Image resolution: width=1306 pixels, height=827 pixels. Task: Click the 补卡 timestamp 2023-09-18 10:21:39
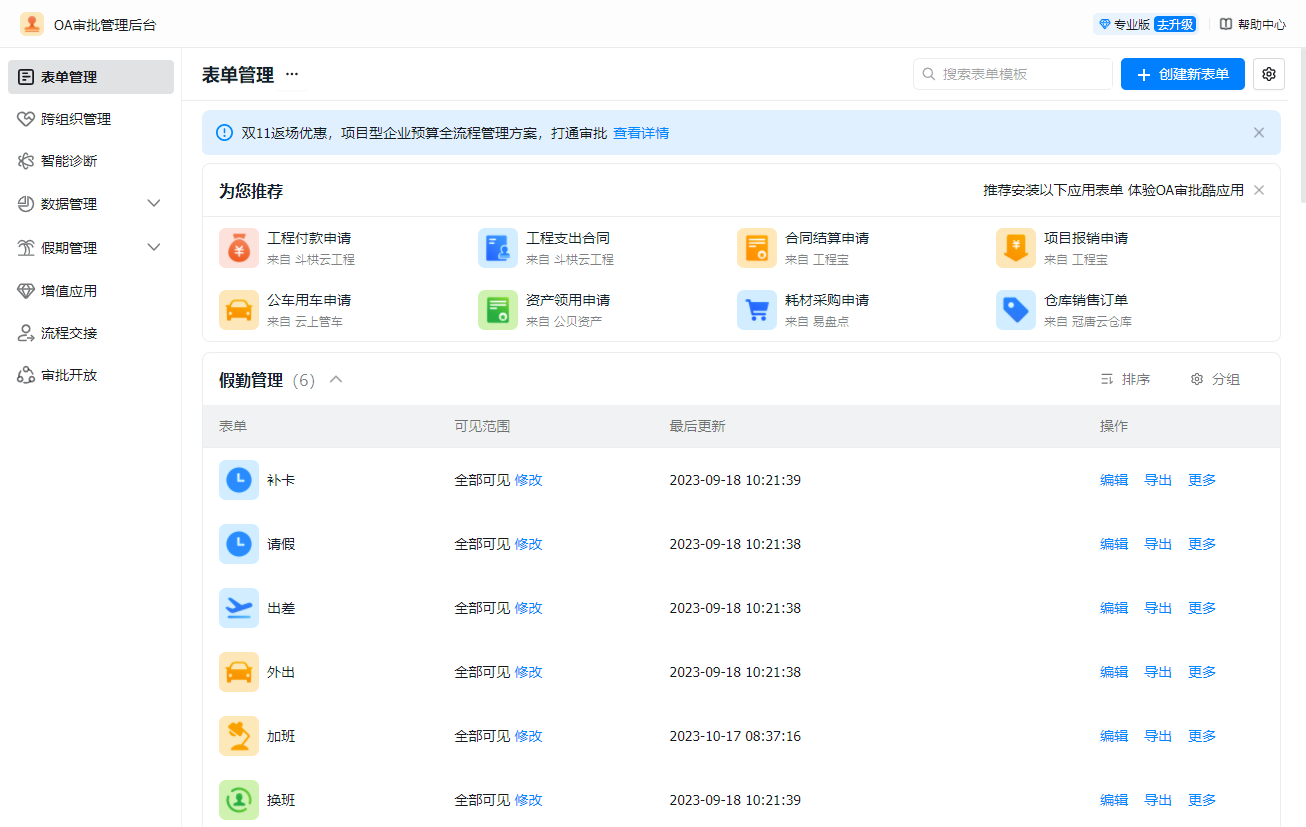tap(735, 480)
